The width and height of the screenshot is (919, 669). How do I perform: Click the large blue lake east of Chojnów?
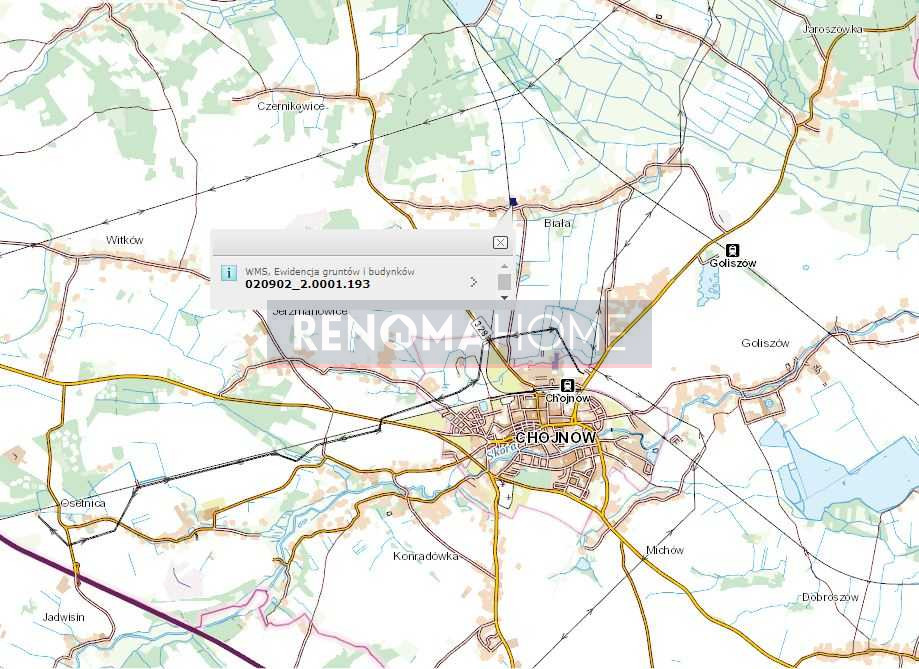click(844, 475)
